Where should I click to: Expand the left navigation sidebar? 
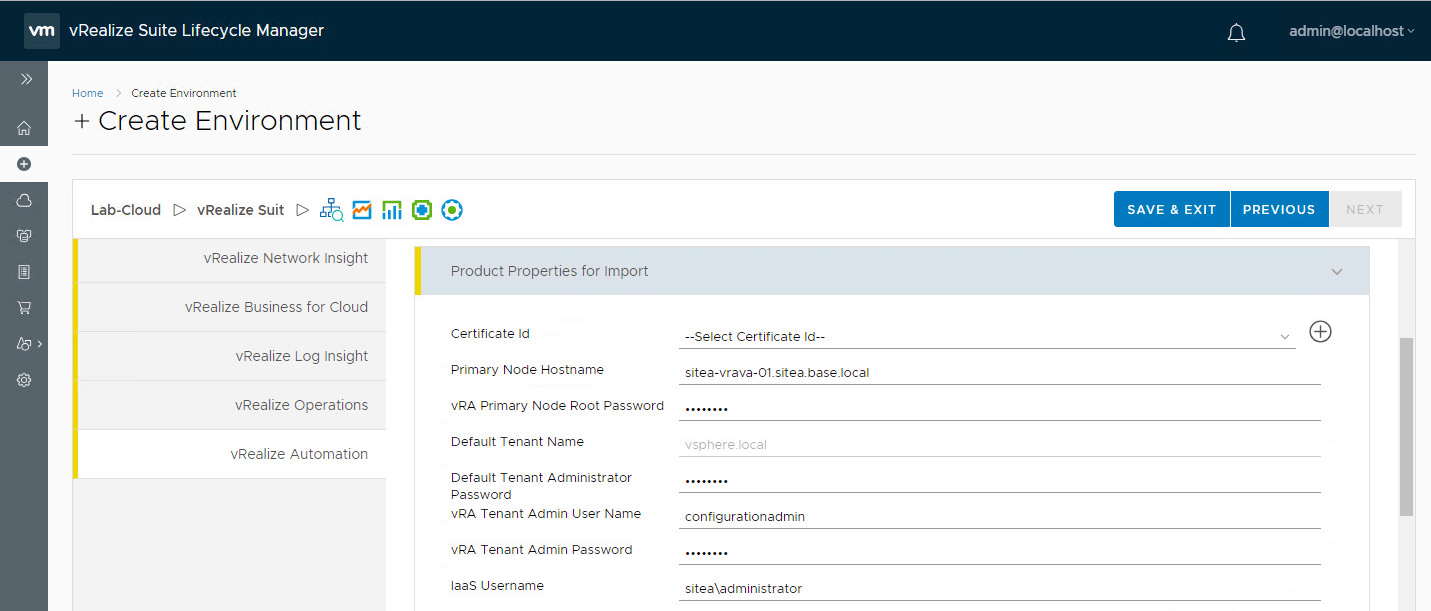point(26,79)
